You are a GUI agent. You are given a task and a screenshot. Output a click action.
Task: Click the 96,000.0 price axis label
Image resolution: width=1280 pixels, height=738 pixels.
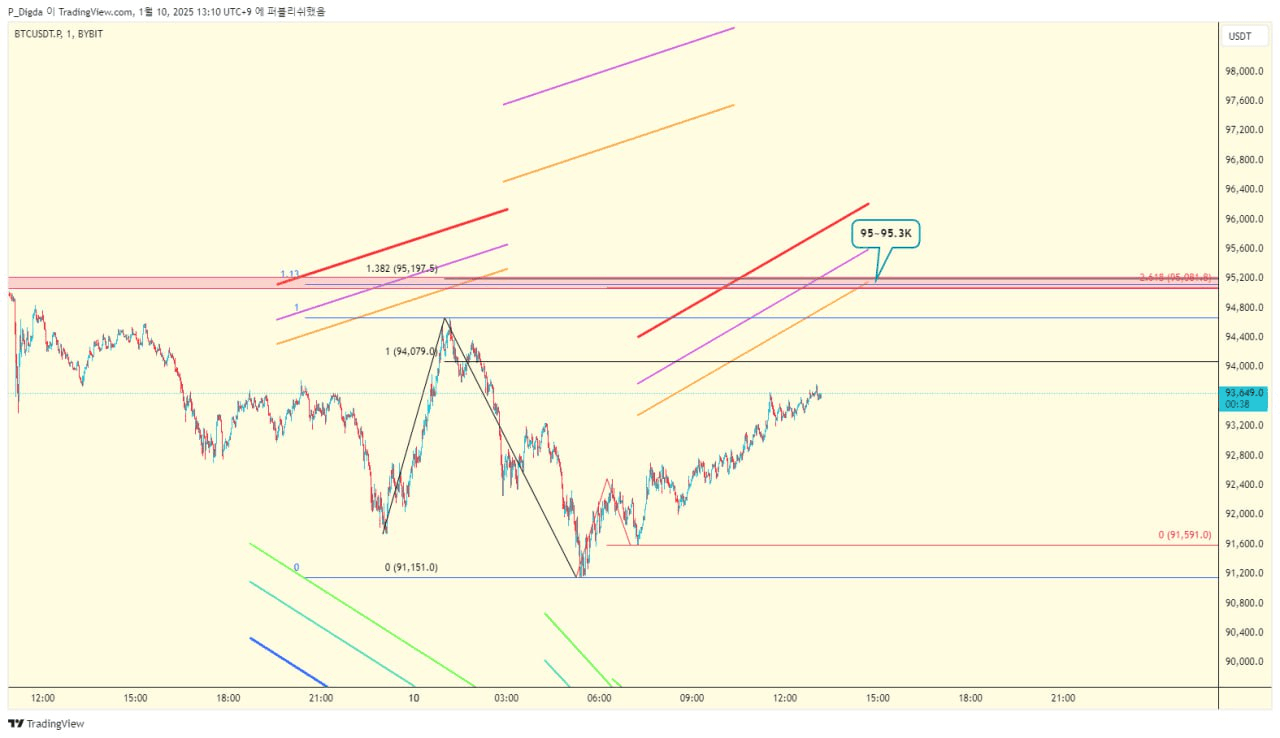[1245, 219]
